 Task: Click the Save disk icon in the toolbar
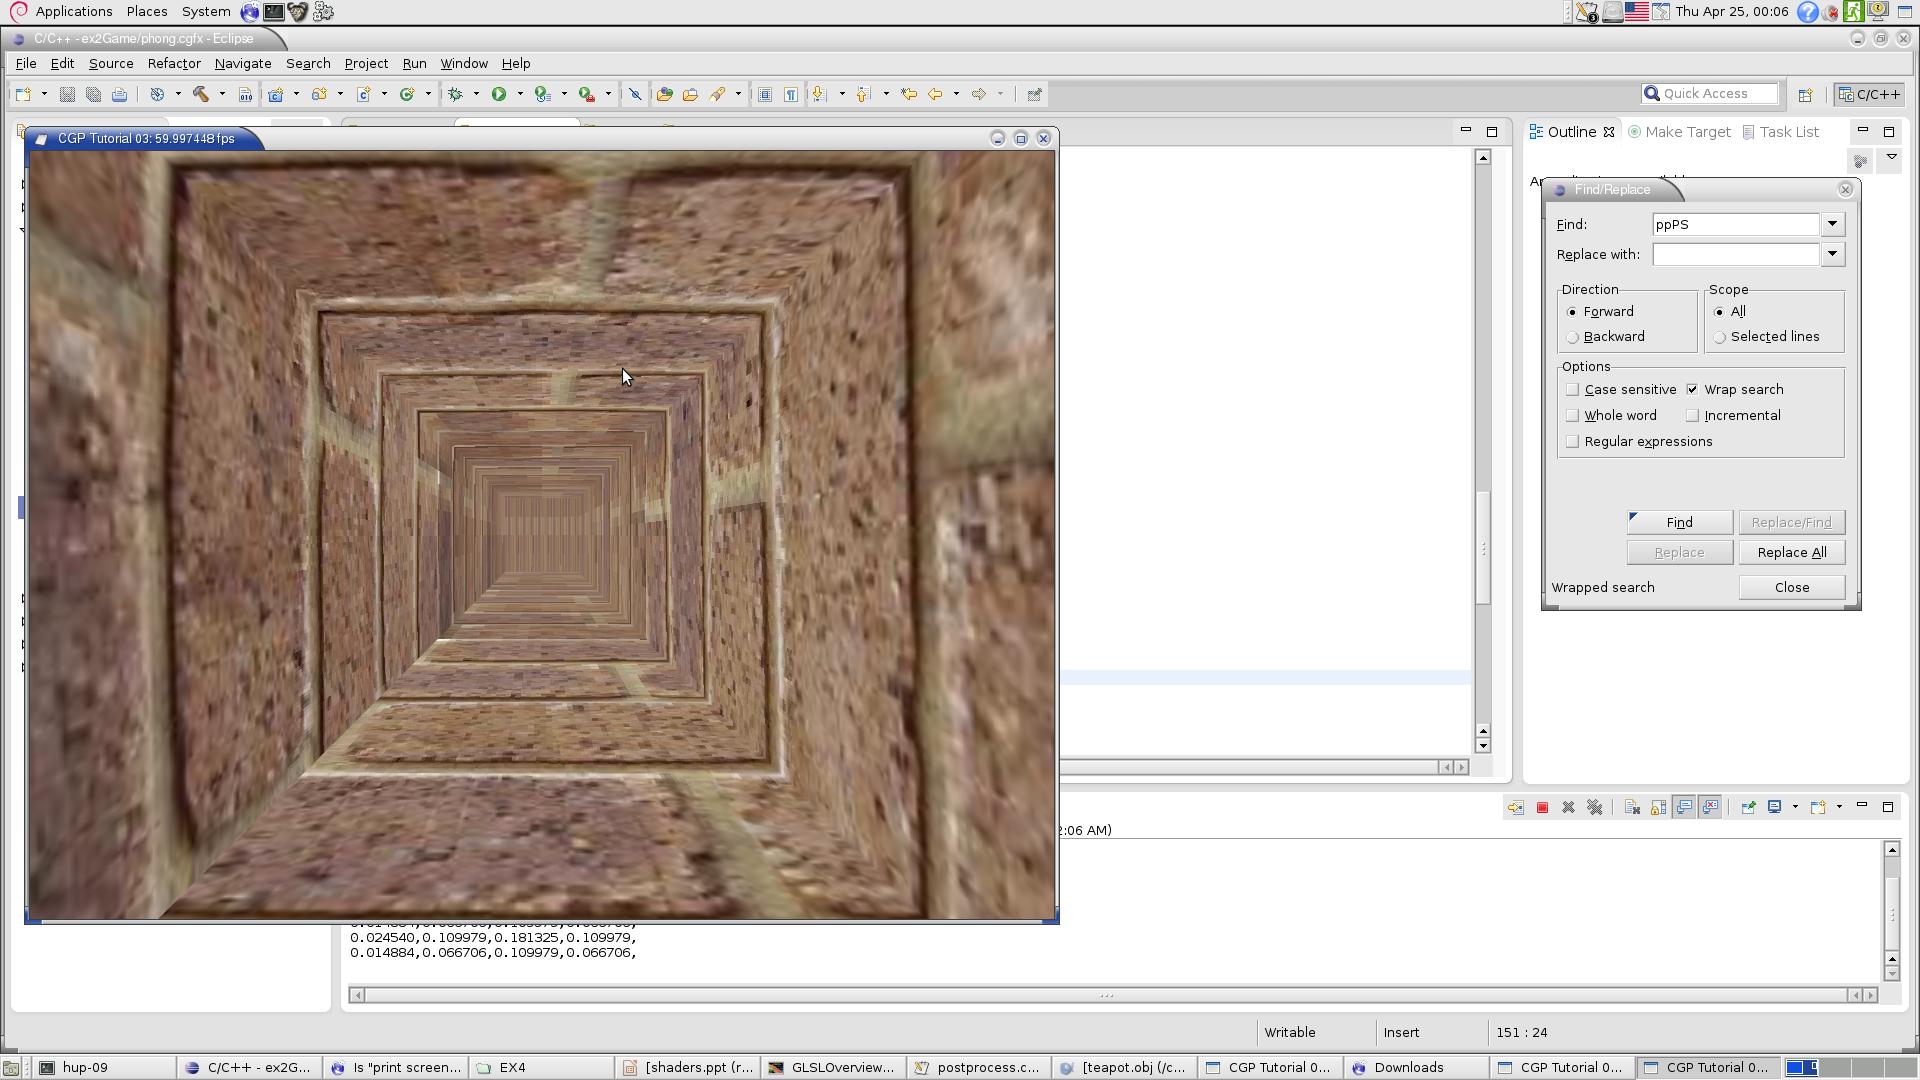pyautogui.click(x=67, y=94)
